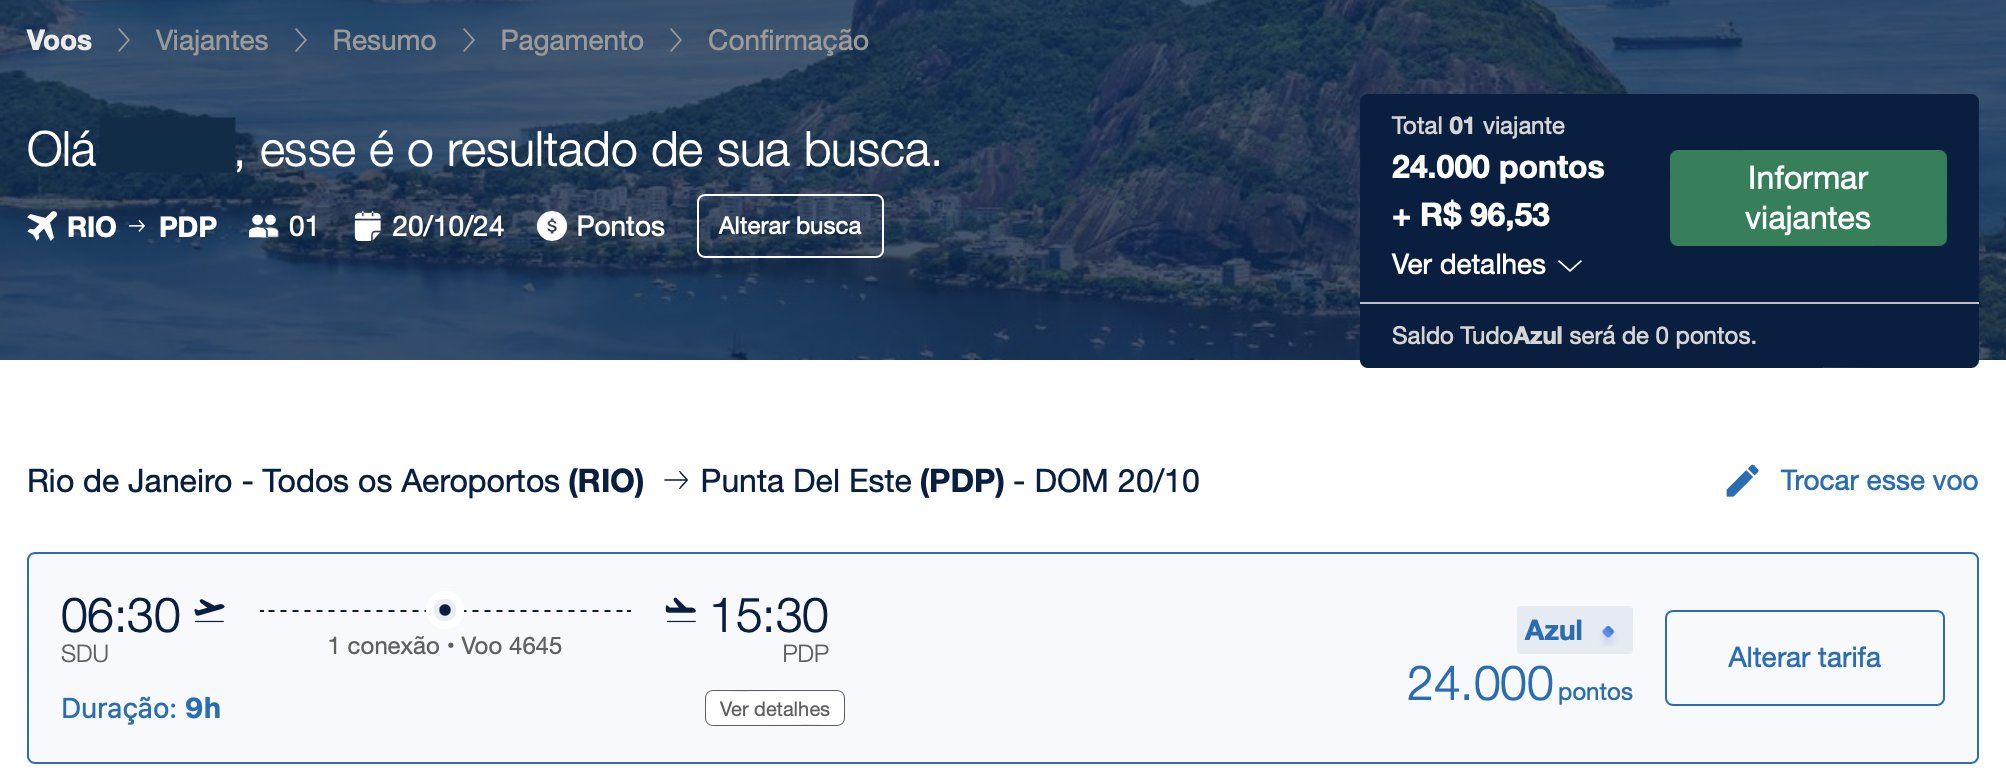Screen dimensions: 2006x782
Task: Click the pencil icon for Trocar esse voo
Action: point(1742,481)
